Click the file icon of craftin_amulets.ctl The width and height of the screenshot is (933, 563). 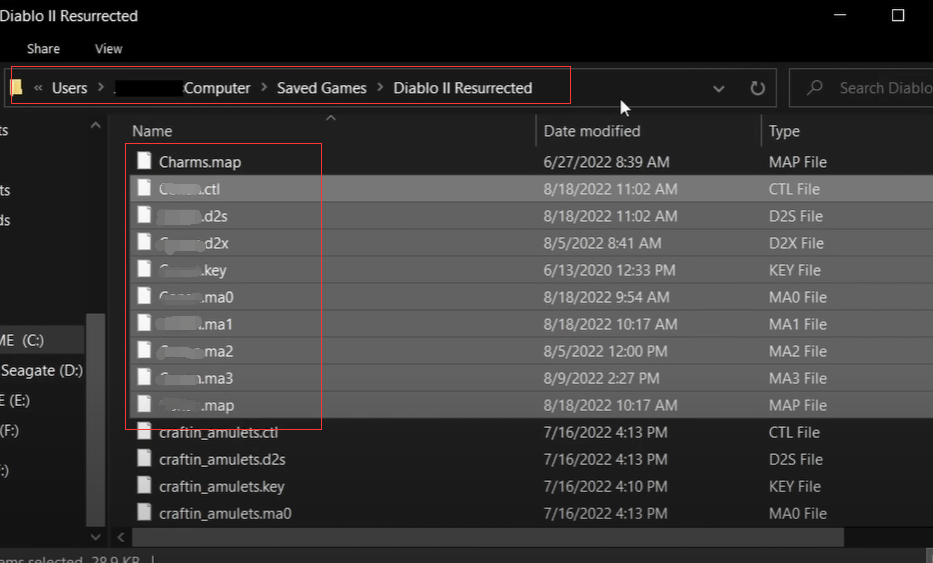coord(144,431)
